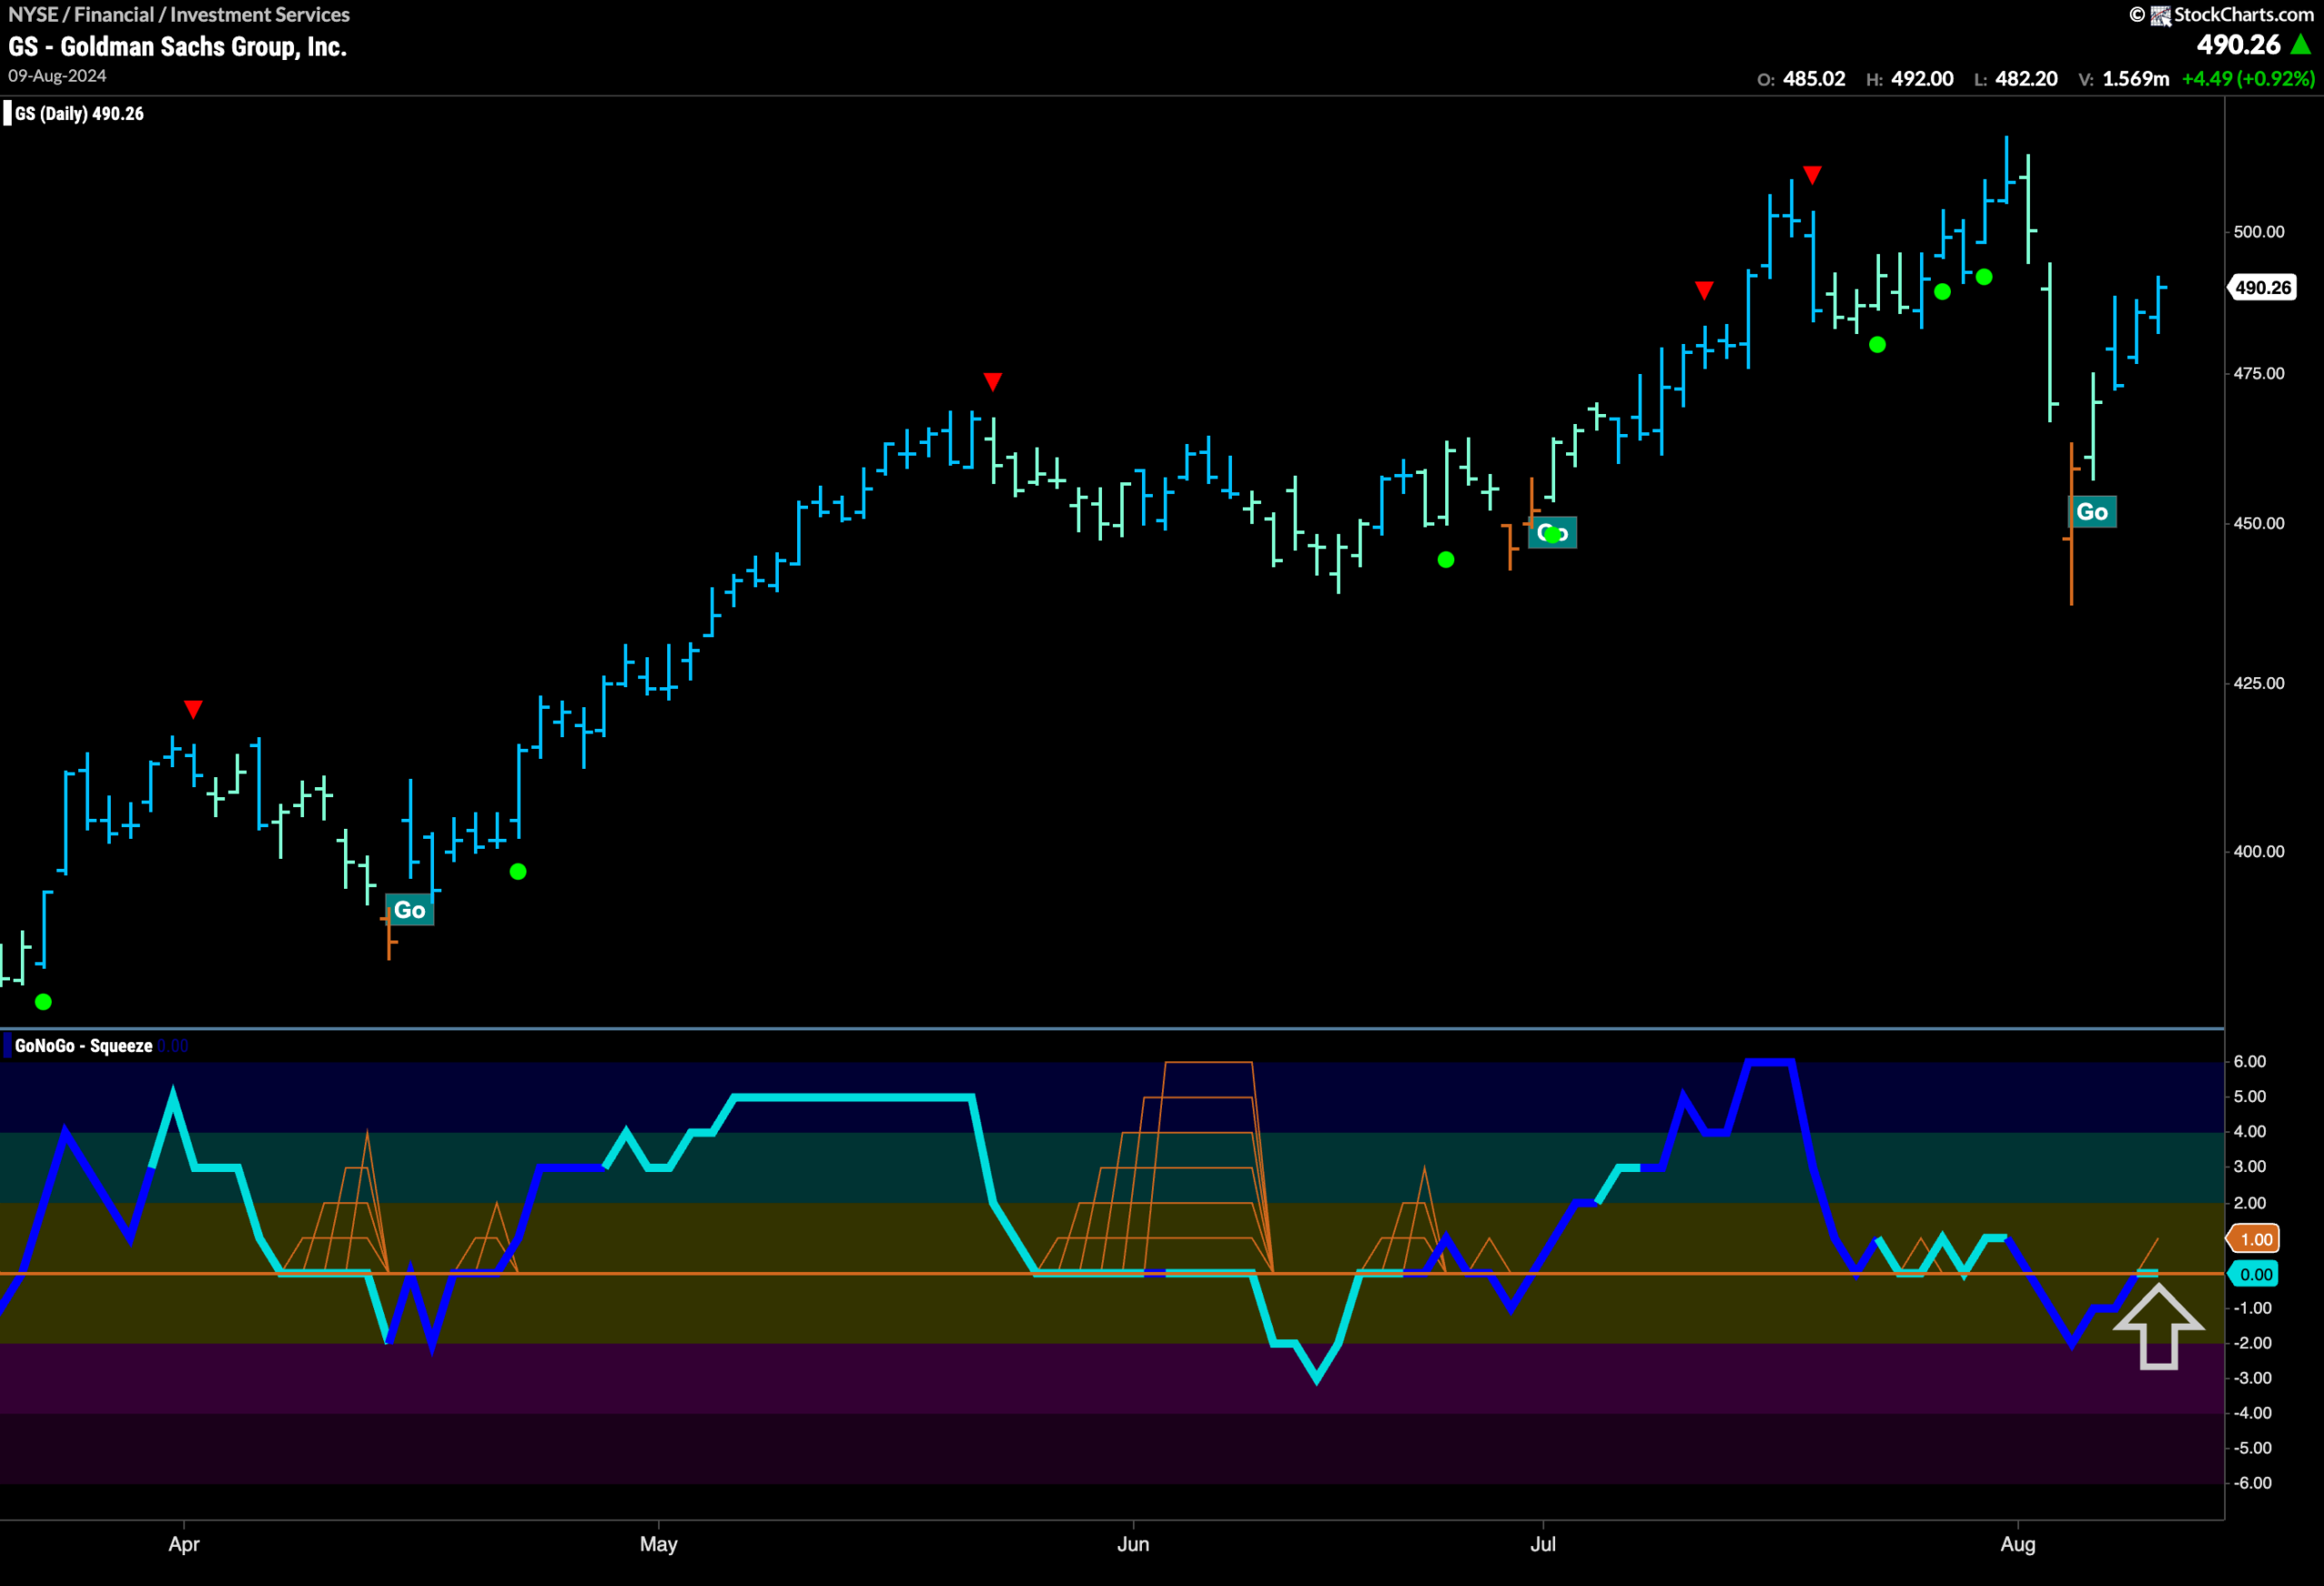The image size is (2324, 1586).
Task: Click the red triangle marker at the late May peak
Action: click(x=992, y=381)
